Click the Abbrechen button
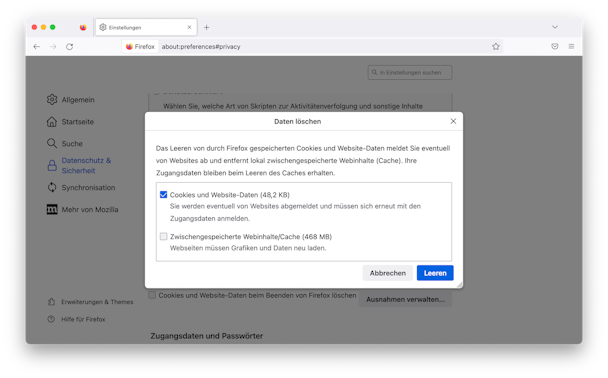 tap(387, 273)
